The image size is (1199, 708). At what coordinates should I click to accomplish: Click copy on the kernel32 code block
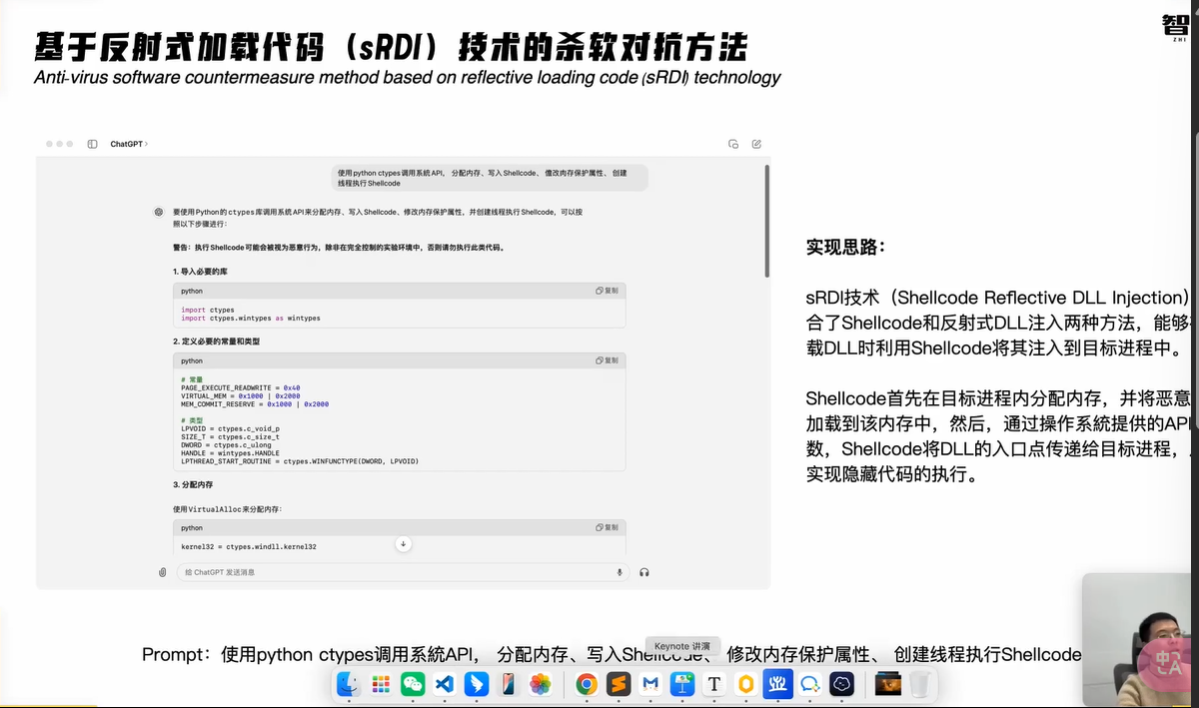[607, 528]
